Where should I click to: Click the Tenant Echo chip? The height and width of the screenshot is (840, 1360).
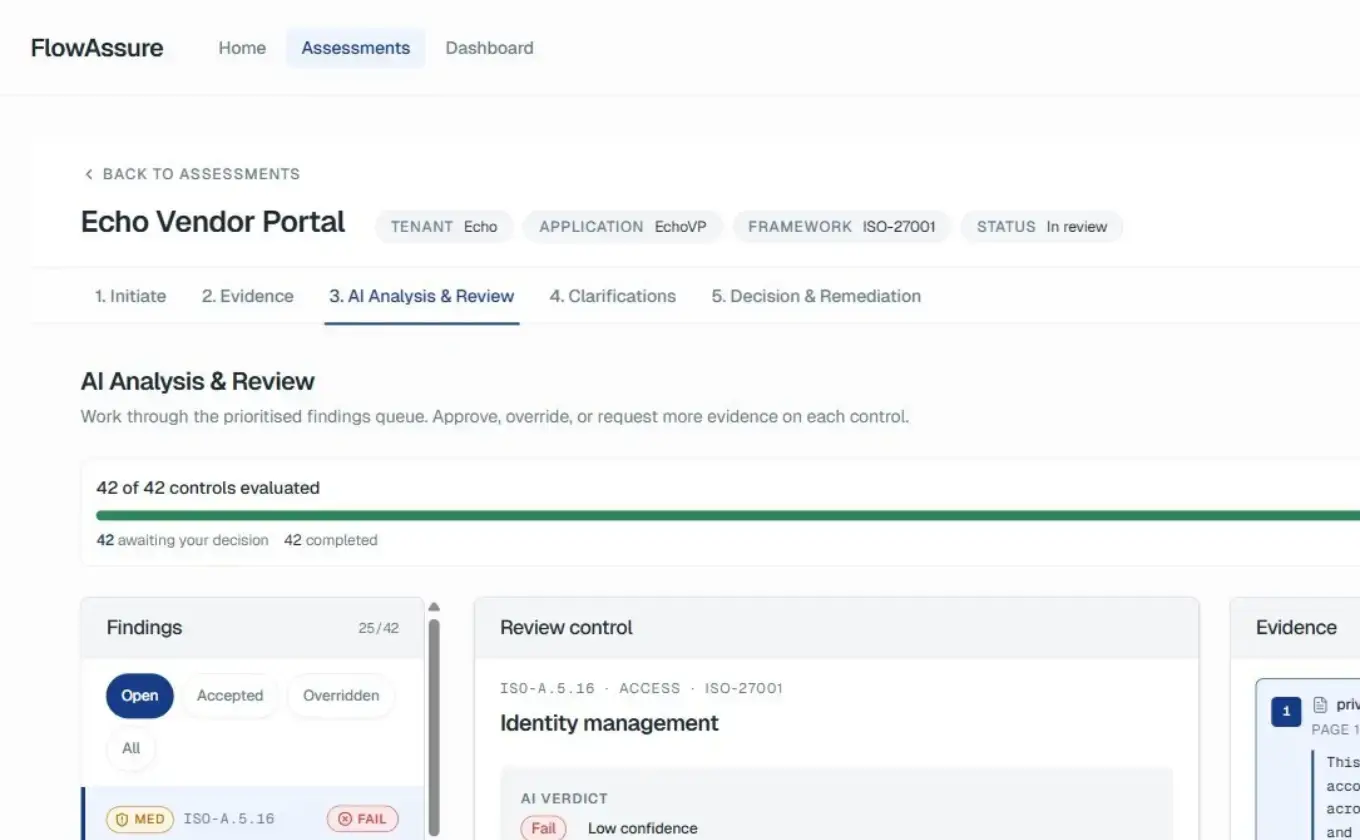[444, 227]
